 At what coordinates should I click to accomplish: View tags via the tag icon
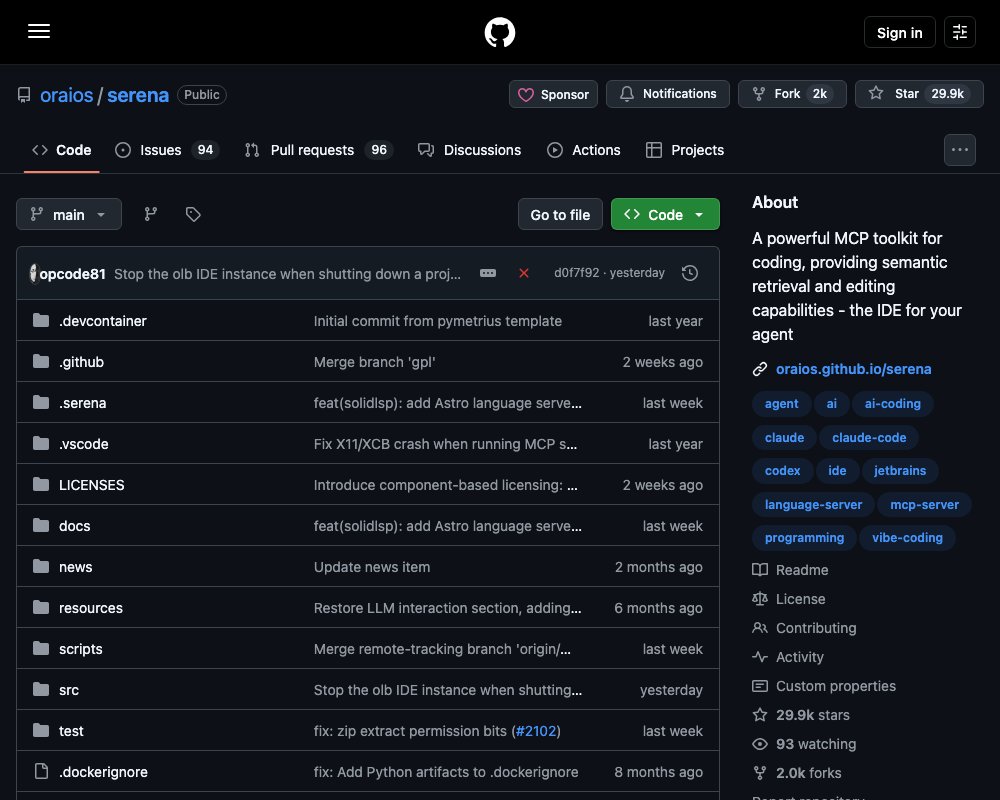pos(193,214)
